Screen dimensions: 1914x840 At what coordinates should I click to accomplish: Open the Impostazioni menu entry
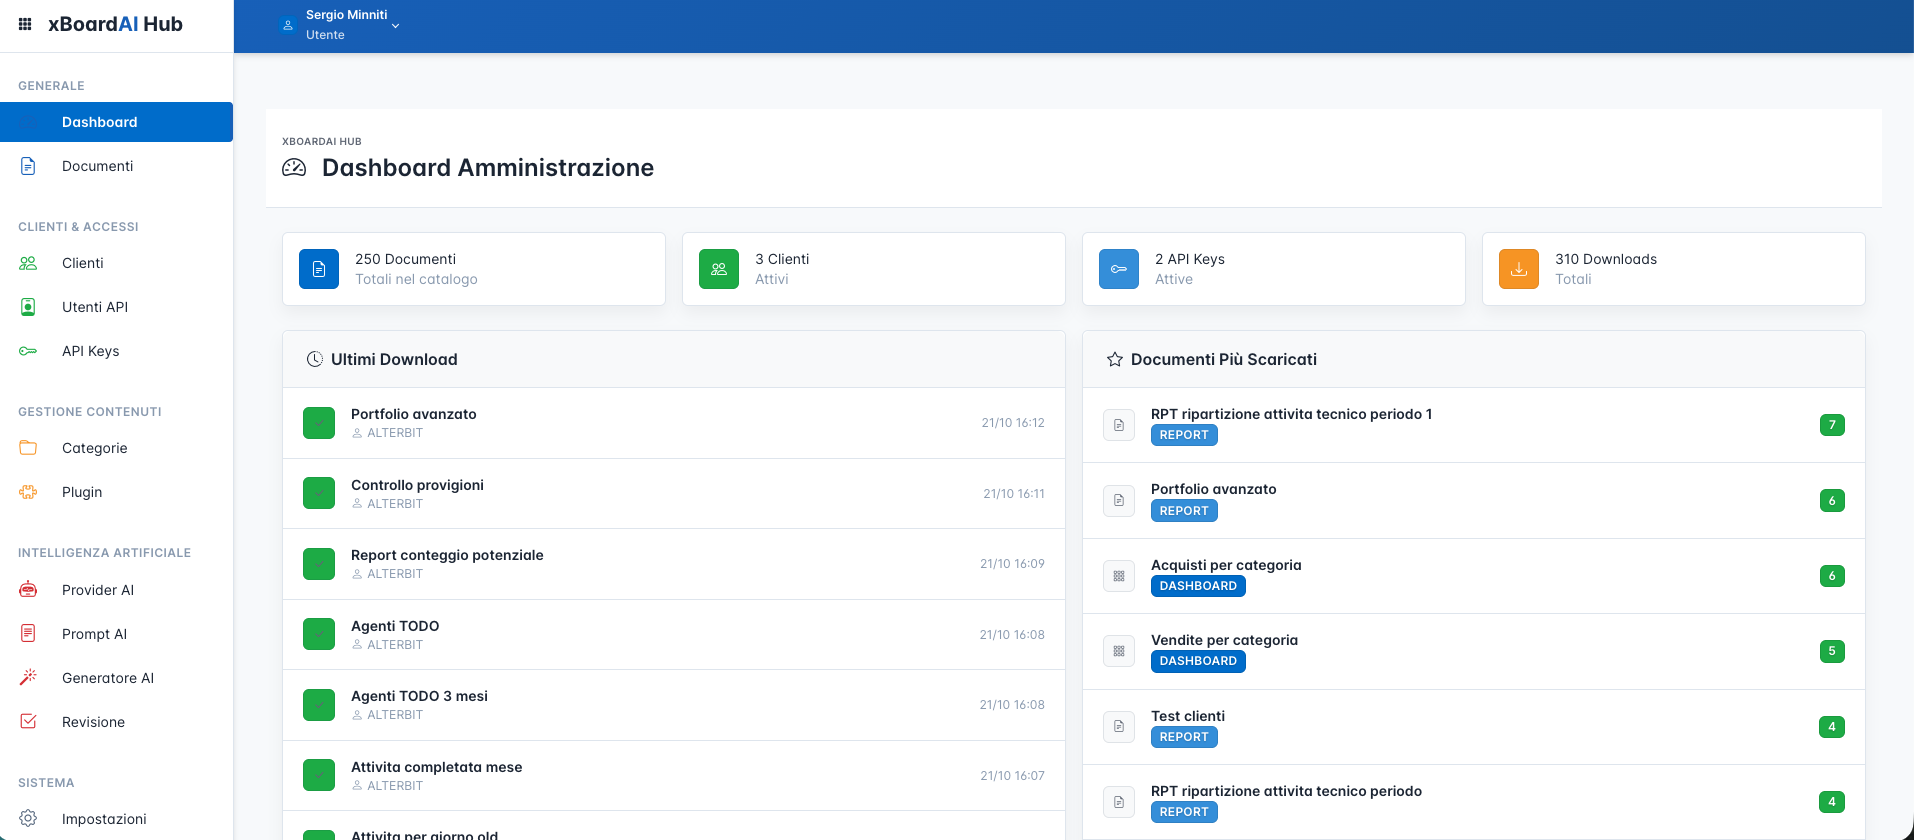click(116, 819)
